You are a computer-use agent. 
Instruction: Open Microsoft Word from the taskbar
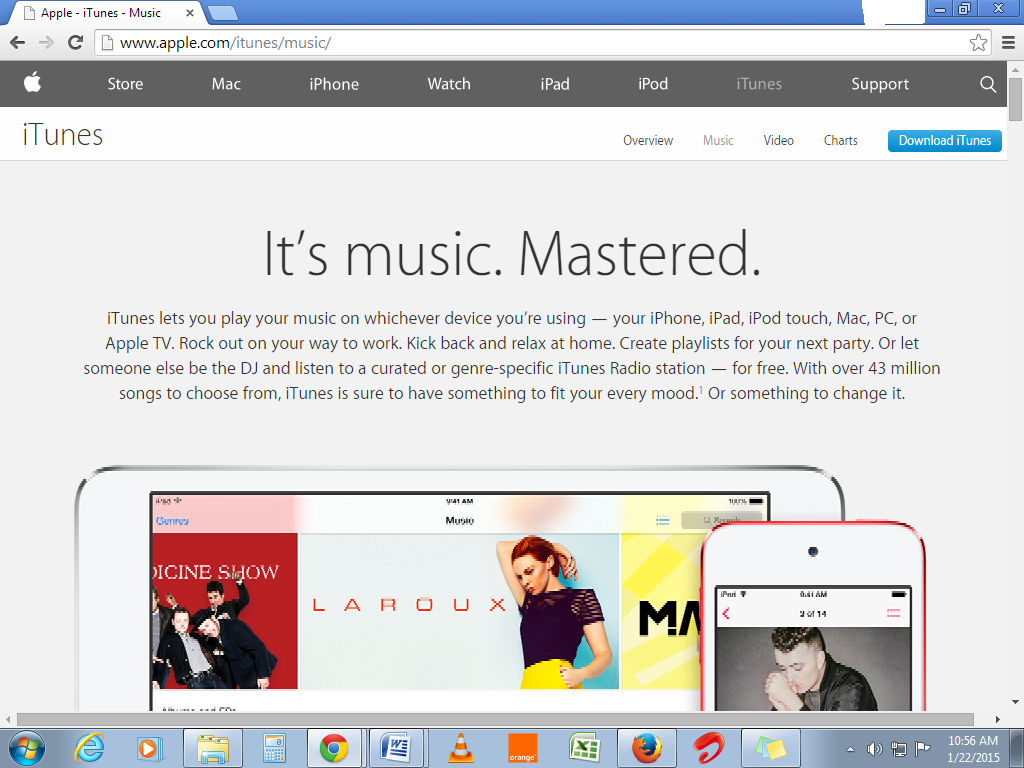point(396,748)
